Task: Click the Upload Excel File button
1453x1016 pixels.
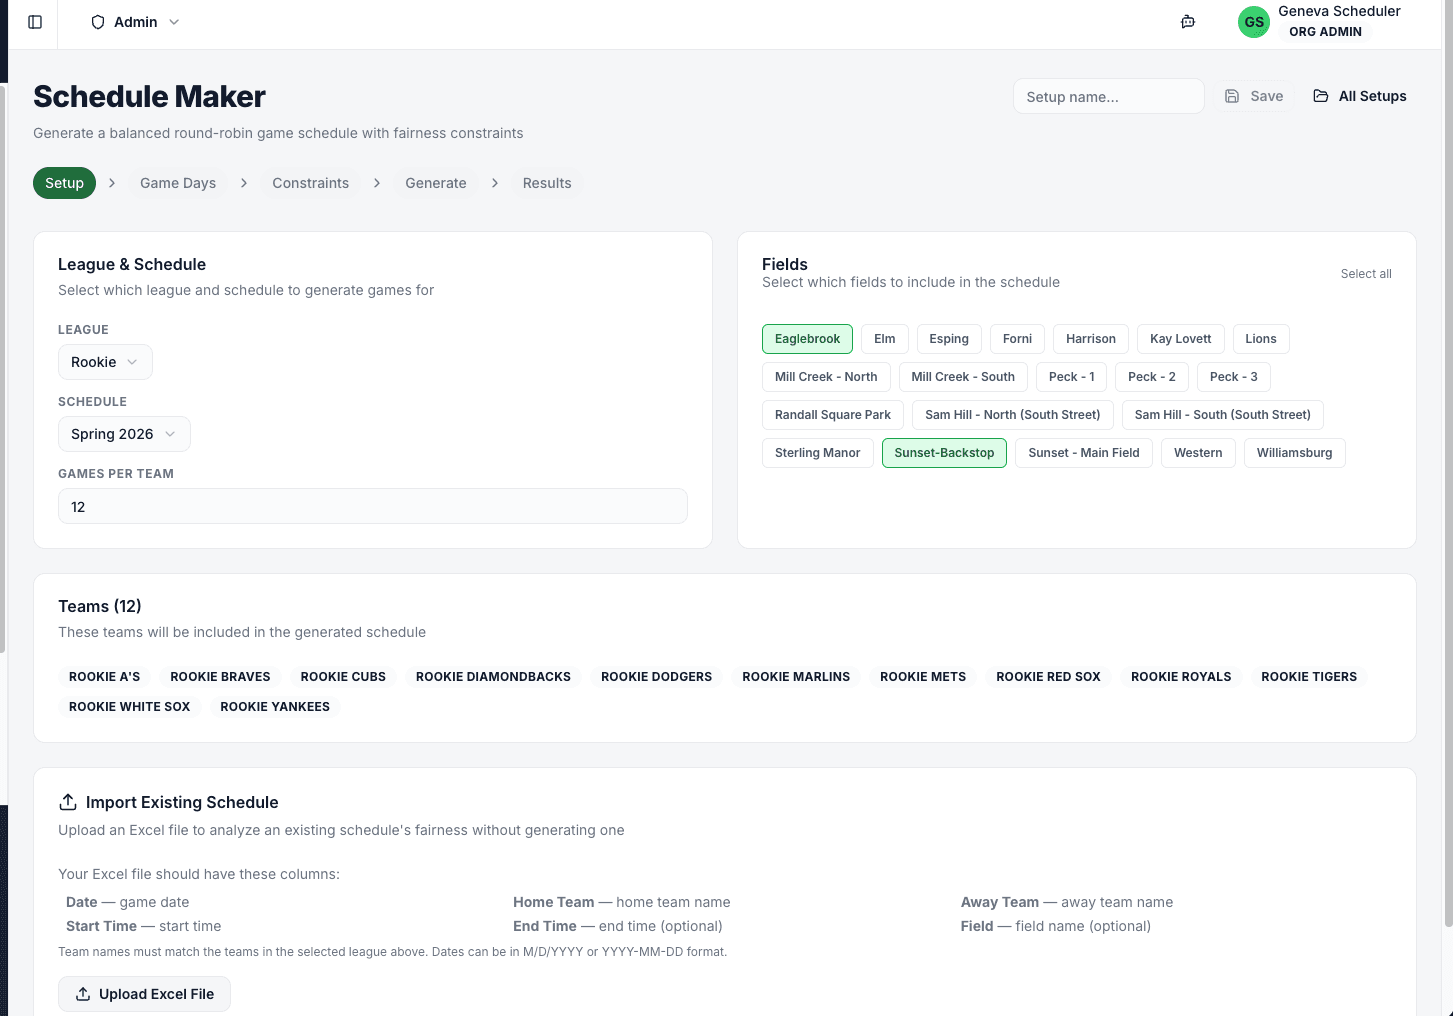Action: pos(144,994)
